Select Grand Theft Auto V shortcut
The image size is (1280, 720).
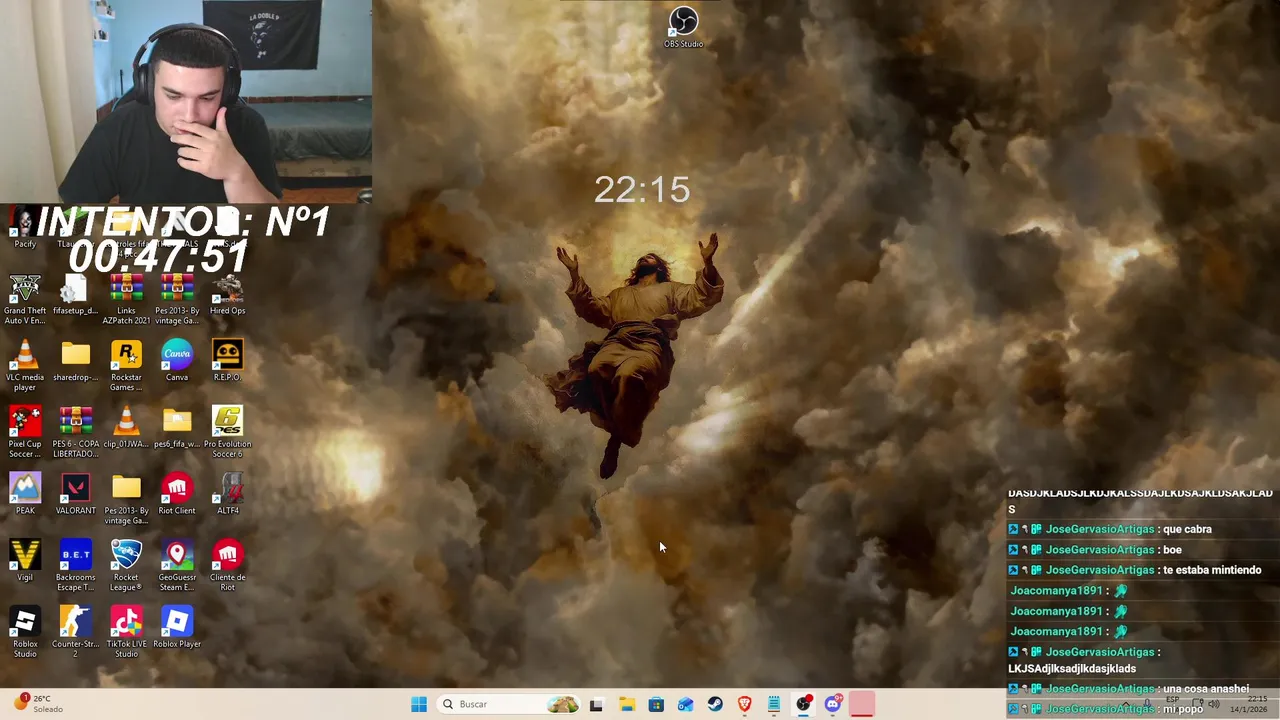(25, 299)
